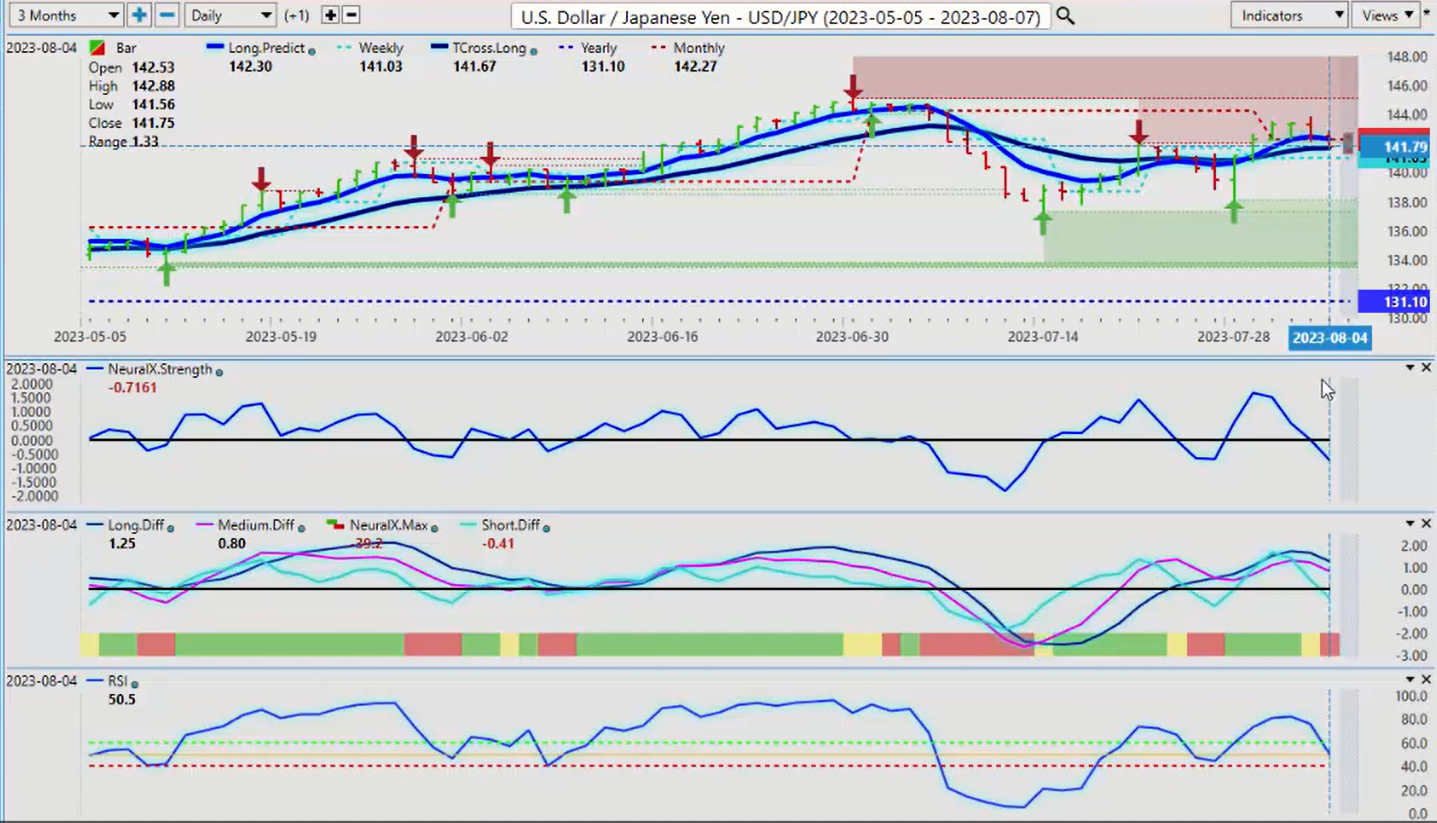The image size is (1437, 823).
Task: Open the Long.Diff panel dropdown arrow
Action: (1410, 523)
